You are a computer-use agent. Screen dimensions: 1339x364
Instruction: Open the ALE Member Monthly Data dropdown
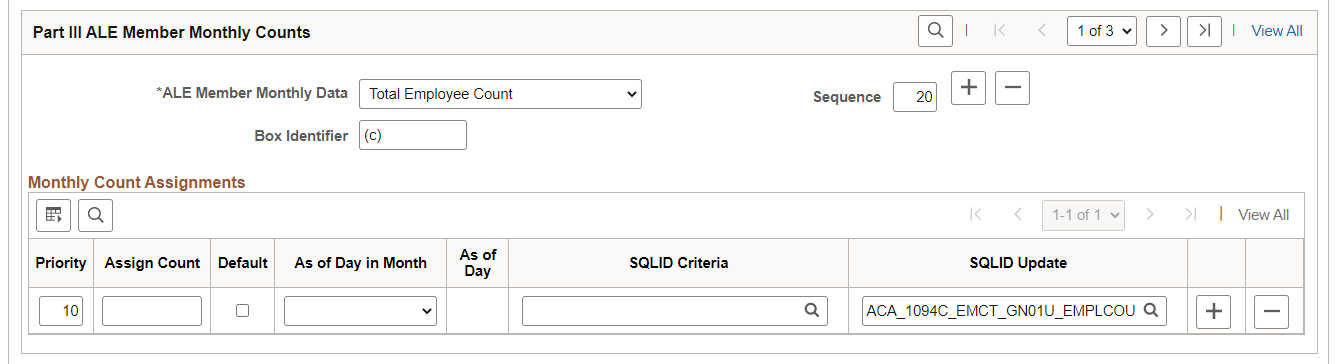point(500,94)
